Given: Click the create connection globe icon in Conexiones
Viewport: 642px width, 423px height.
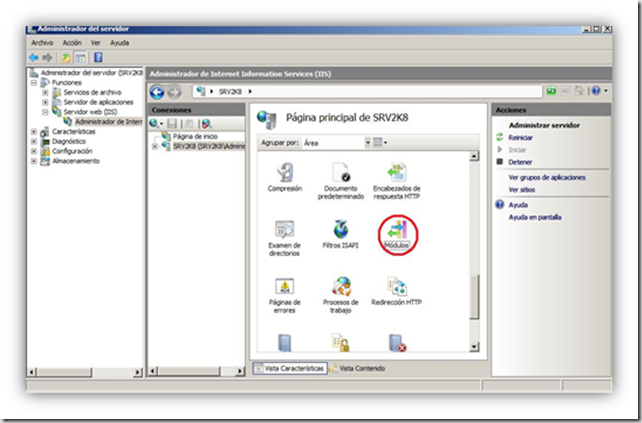Looking at the screenshot, I should tap(154, 123).
